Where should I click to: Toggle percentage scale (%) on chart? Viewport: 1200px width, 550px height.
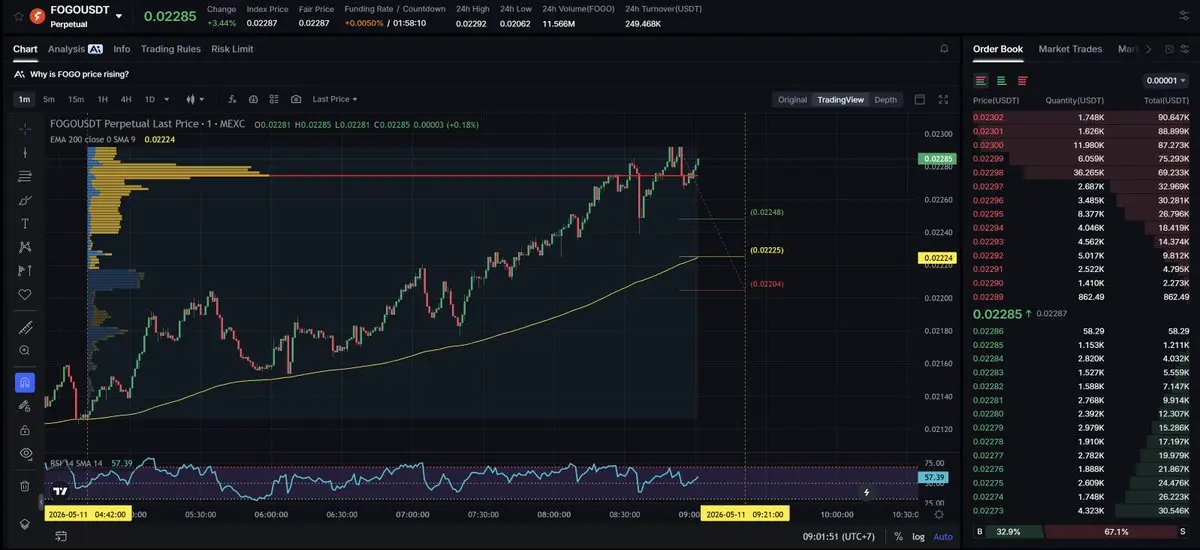[x=898, y=537]
